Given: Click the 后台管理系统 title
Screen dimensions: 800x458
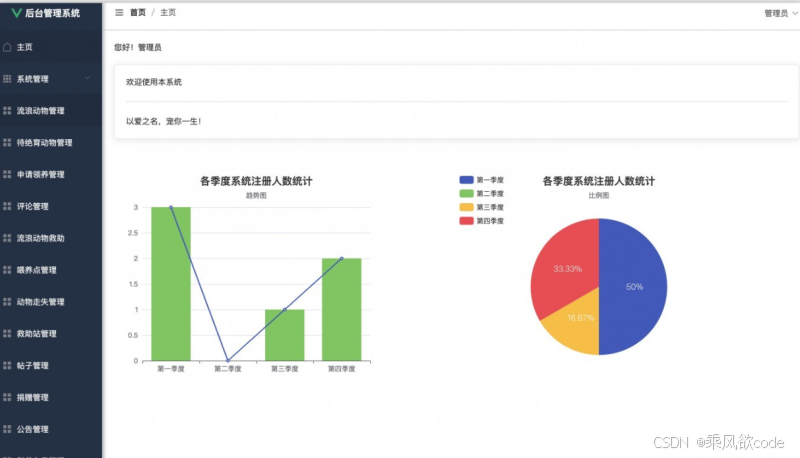Looking at the screenshot, I should pos(53,13).
